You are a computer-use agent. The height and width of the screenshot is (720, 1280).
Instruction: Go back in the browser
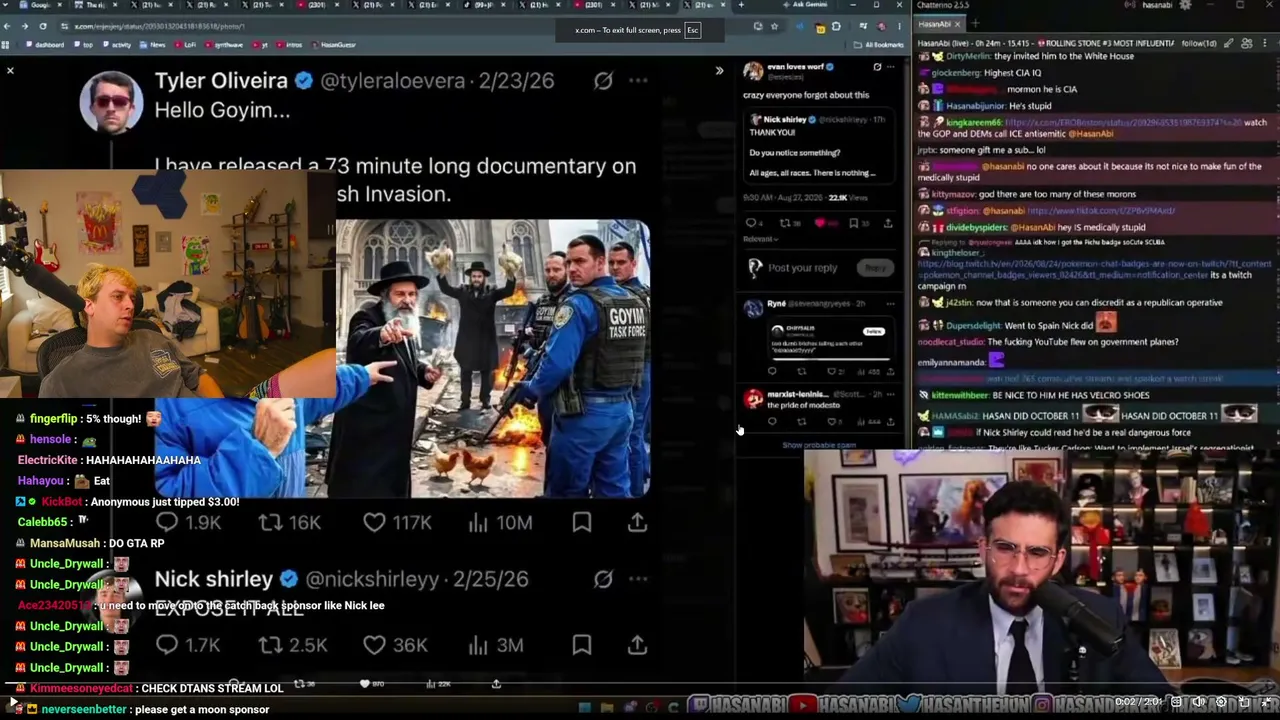[7, 26]
